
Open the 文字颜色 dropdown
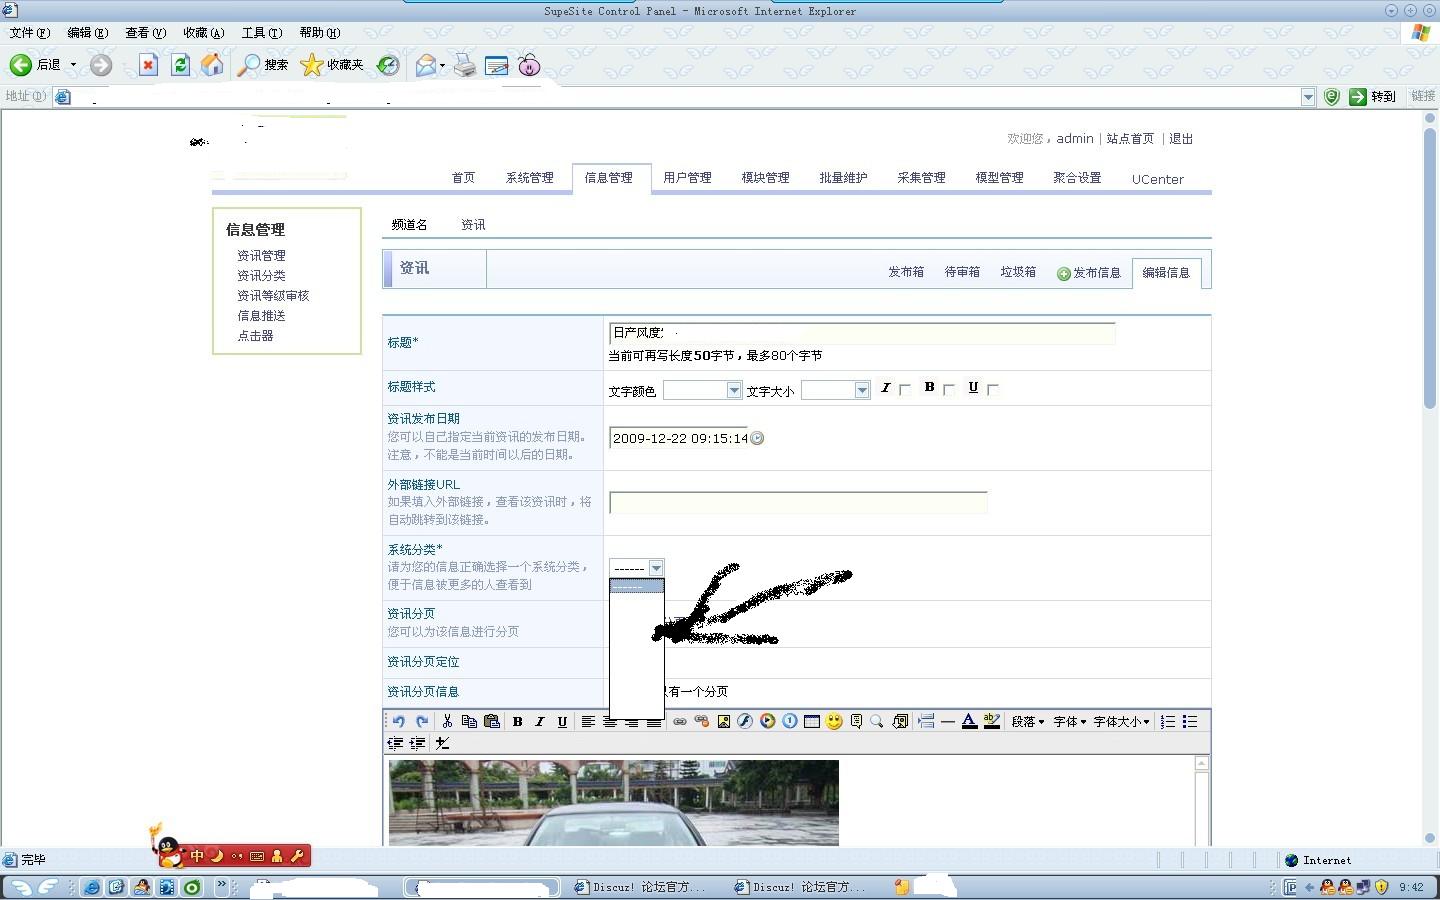pos(702,390)
